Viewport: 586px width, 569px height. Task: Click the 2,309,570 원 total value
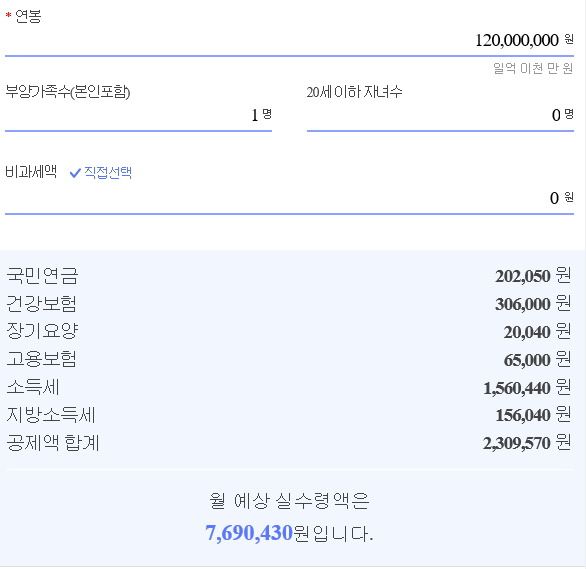tap(527, 443)
